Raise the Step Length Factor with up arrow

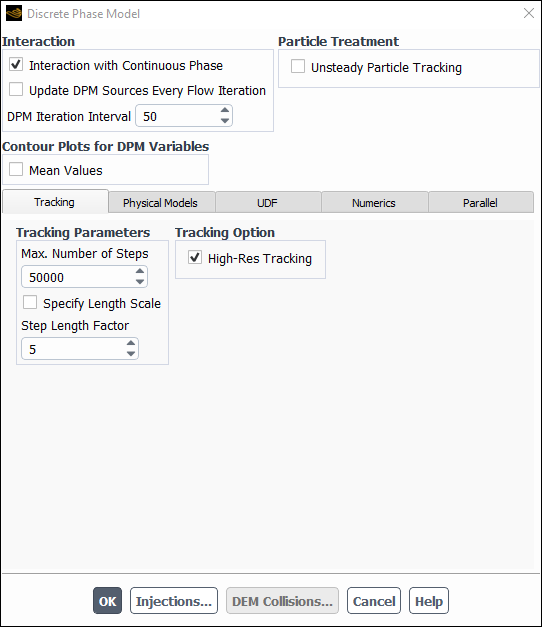[131, 343]
